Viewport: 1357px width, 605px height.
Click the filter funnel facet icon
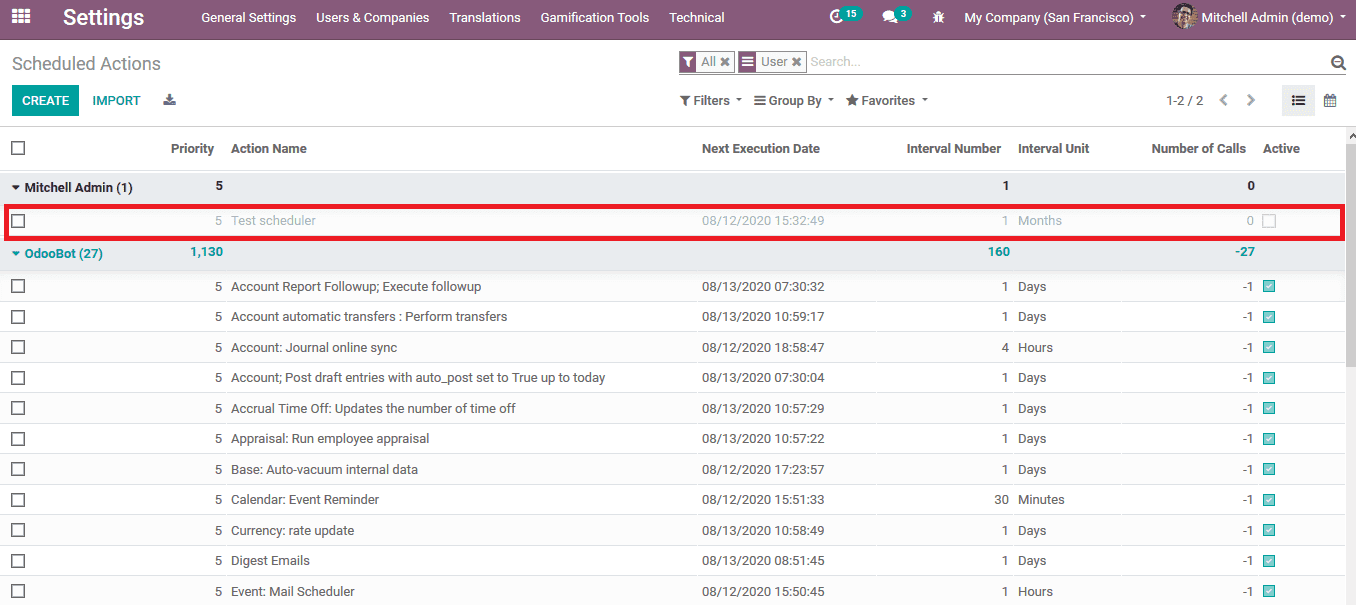pos(688,62)
